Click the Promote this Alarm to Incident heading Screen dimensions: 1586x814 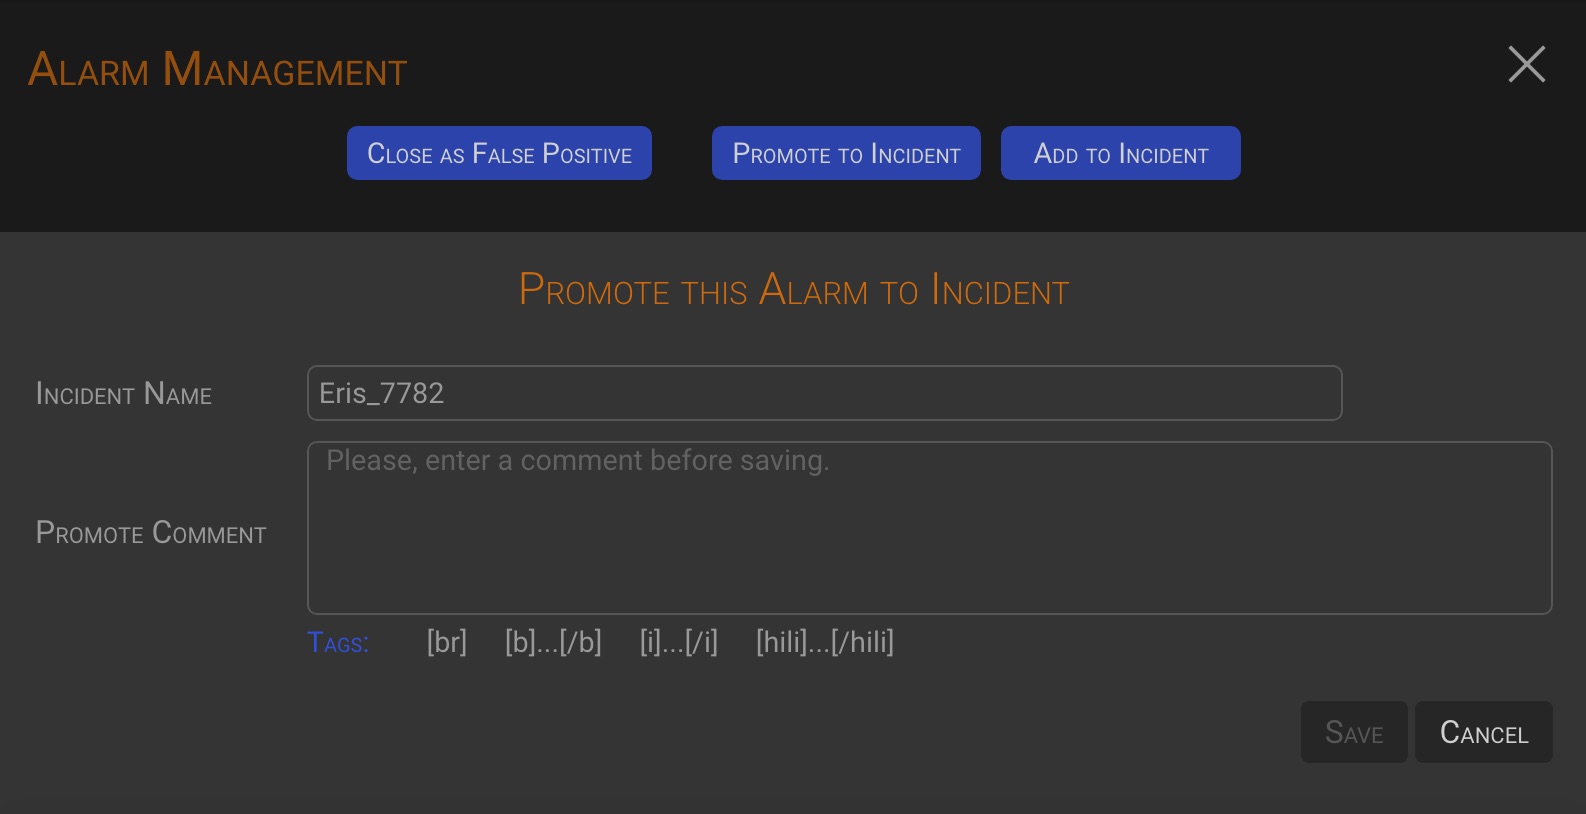coord(793,291)
